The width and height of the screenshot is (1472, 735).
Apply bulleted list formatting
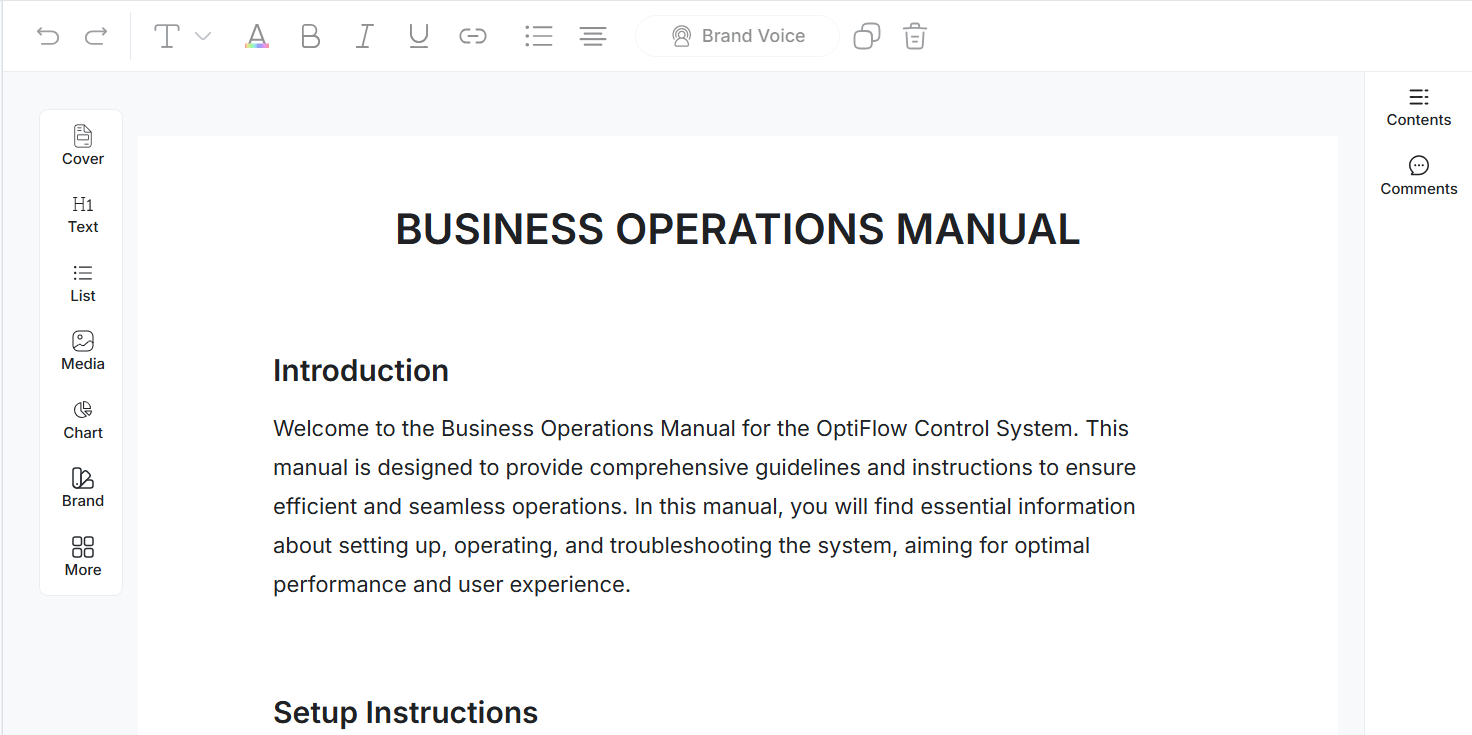pyautogui.click(x=538, y=35)
